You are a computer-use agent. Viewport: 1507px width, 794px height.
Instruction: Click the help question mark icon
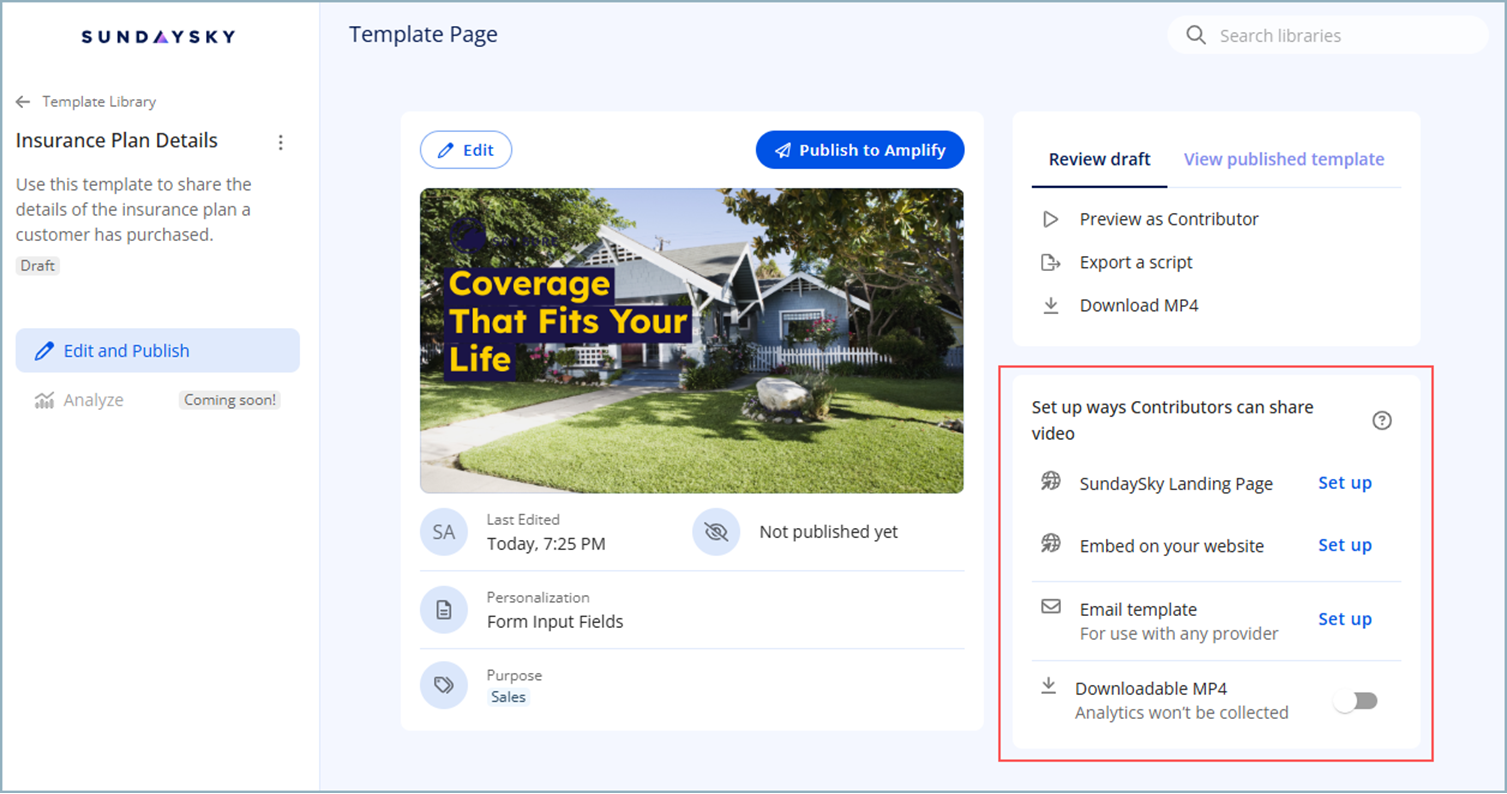point(1381,421)
